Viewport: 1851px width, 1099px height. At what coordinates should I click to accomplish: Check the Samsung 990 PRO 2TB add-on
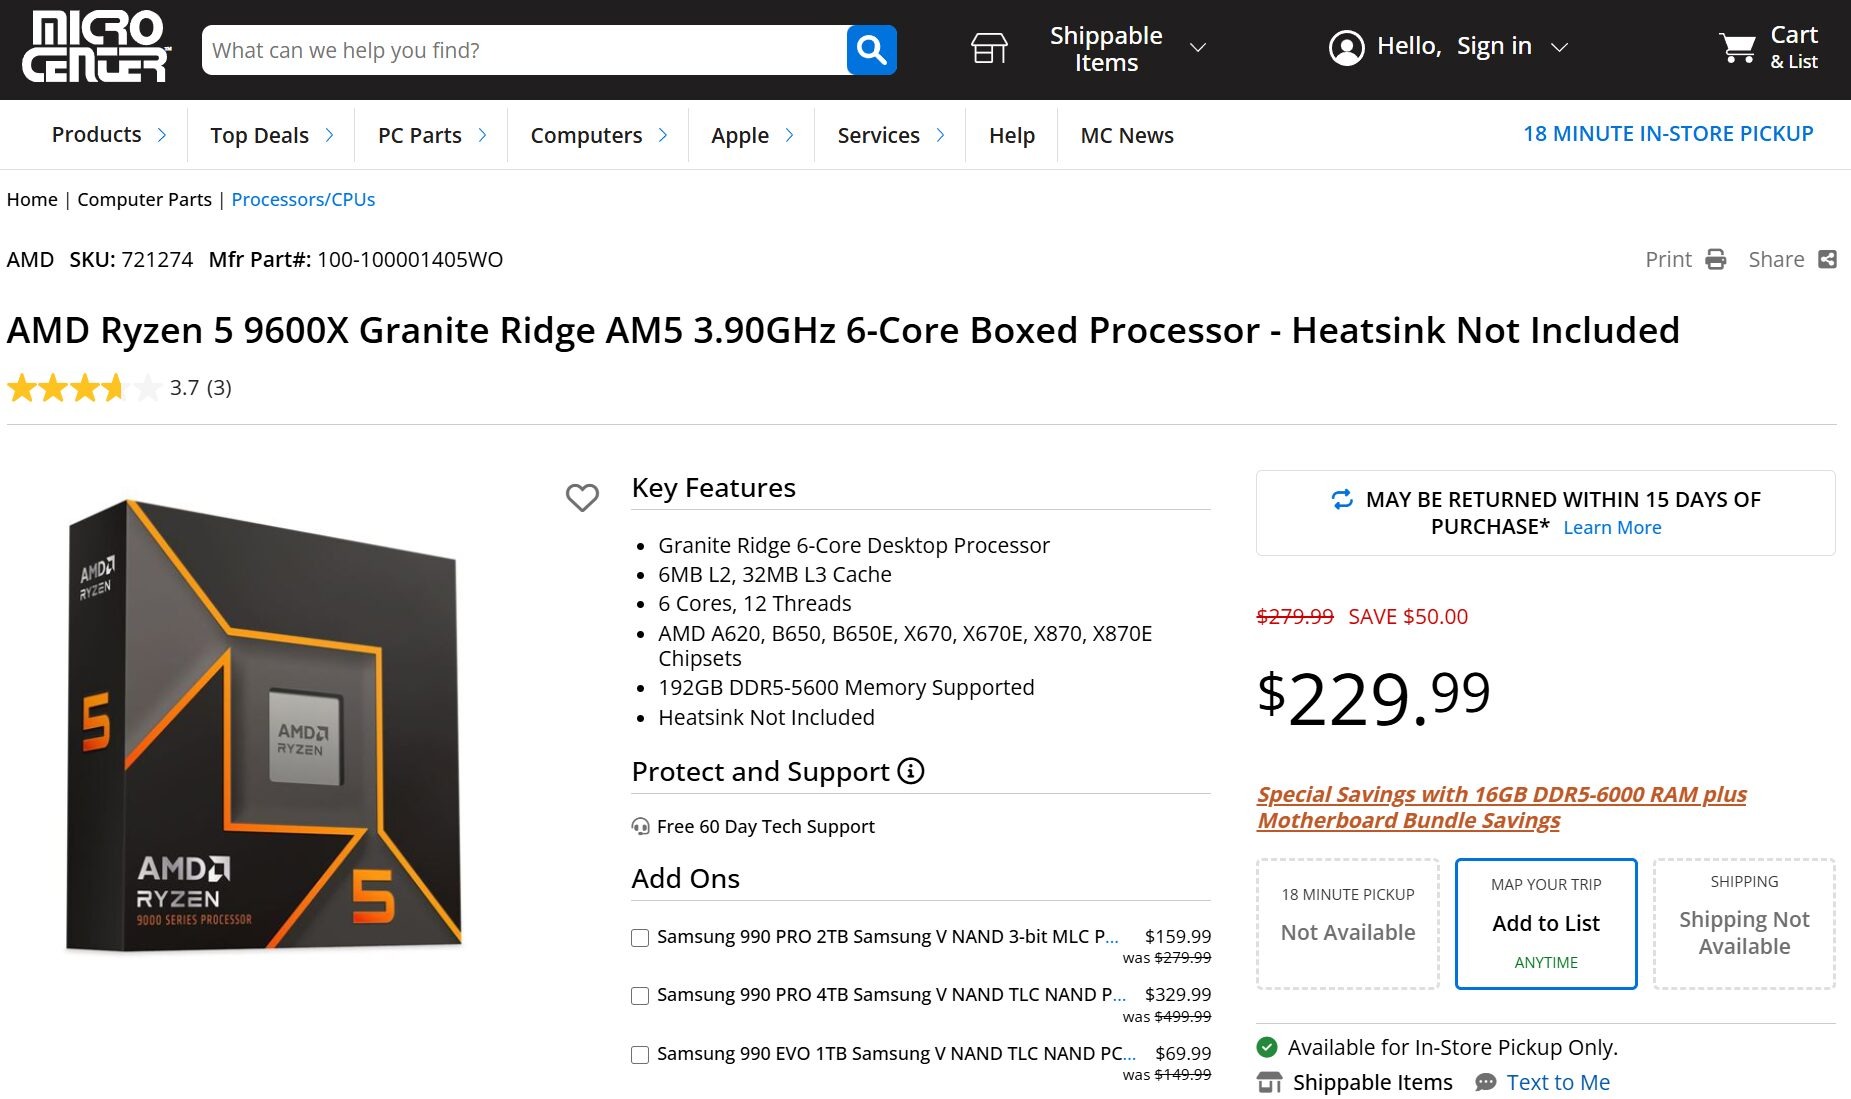pos(640,938)
